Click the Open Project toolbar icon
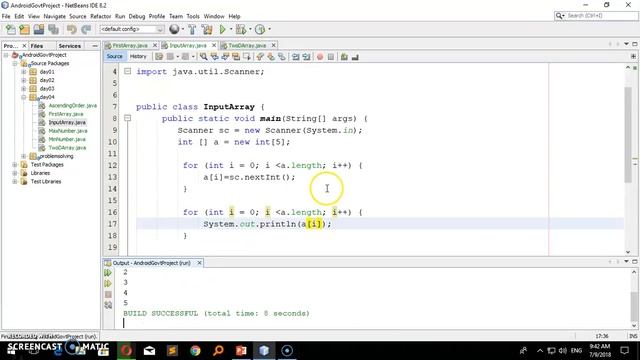This screenshot has height=360, width=640. click(39, 29)
